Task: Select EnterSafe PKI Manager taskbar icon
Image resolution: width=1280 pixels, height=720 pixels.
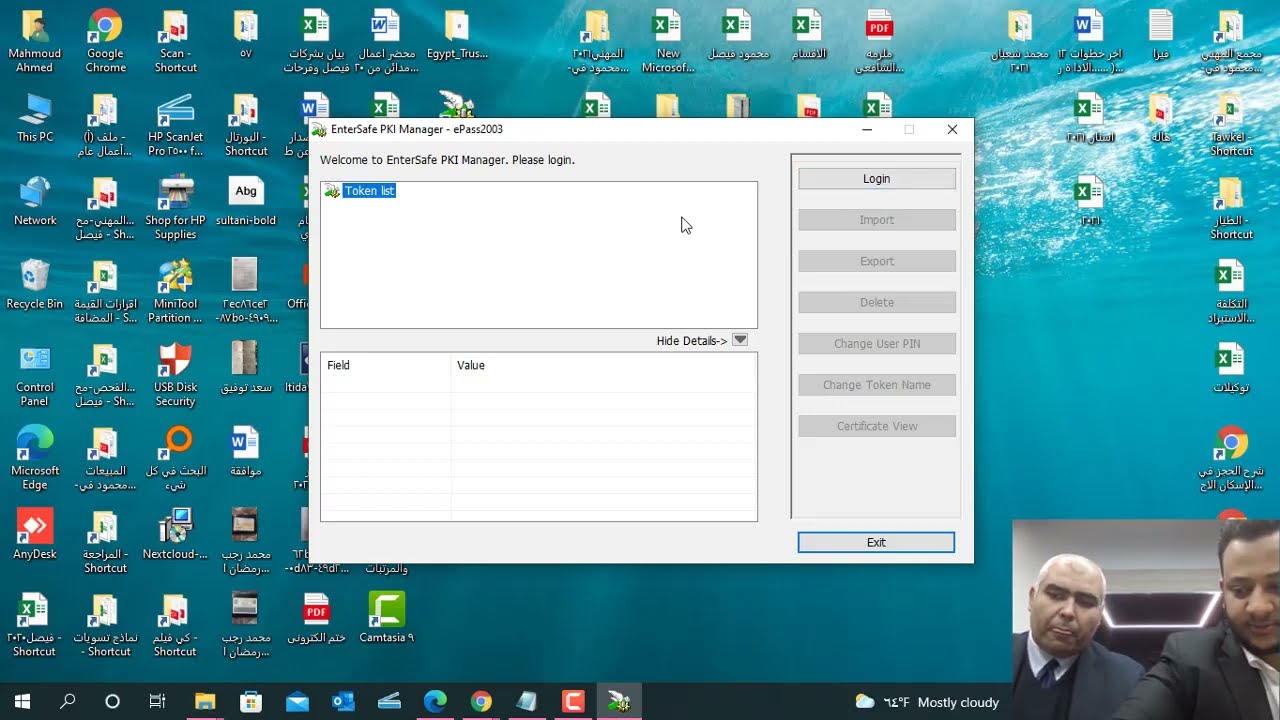Action: [x=619, y=702]
